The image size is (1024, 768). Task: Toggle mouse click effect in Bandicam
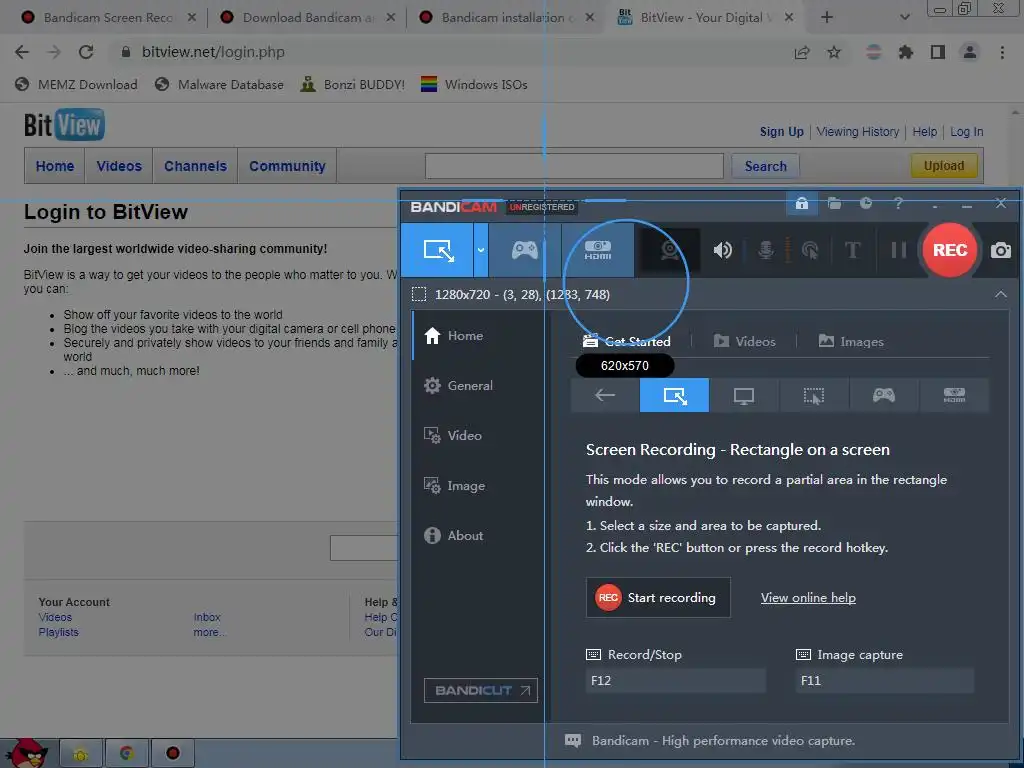810,250
